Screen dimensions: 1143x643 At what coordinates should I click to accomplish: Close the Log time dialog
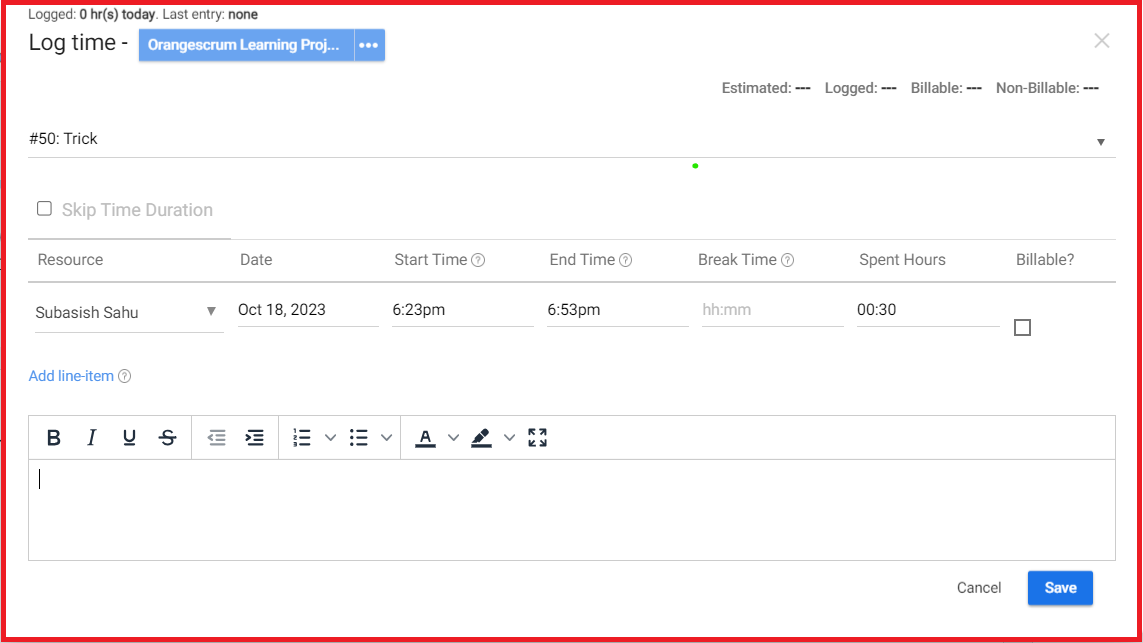(x=1101, y=41)
